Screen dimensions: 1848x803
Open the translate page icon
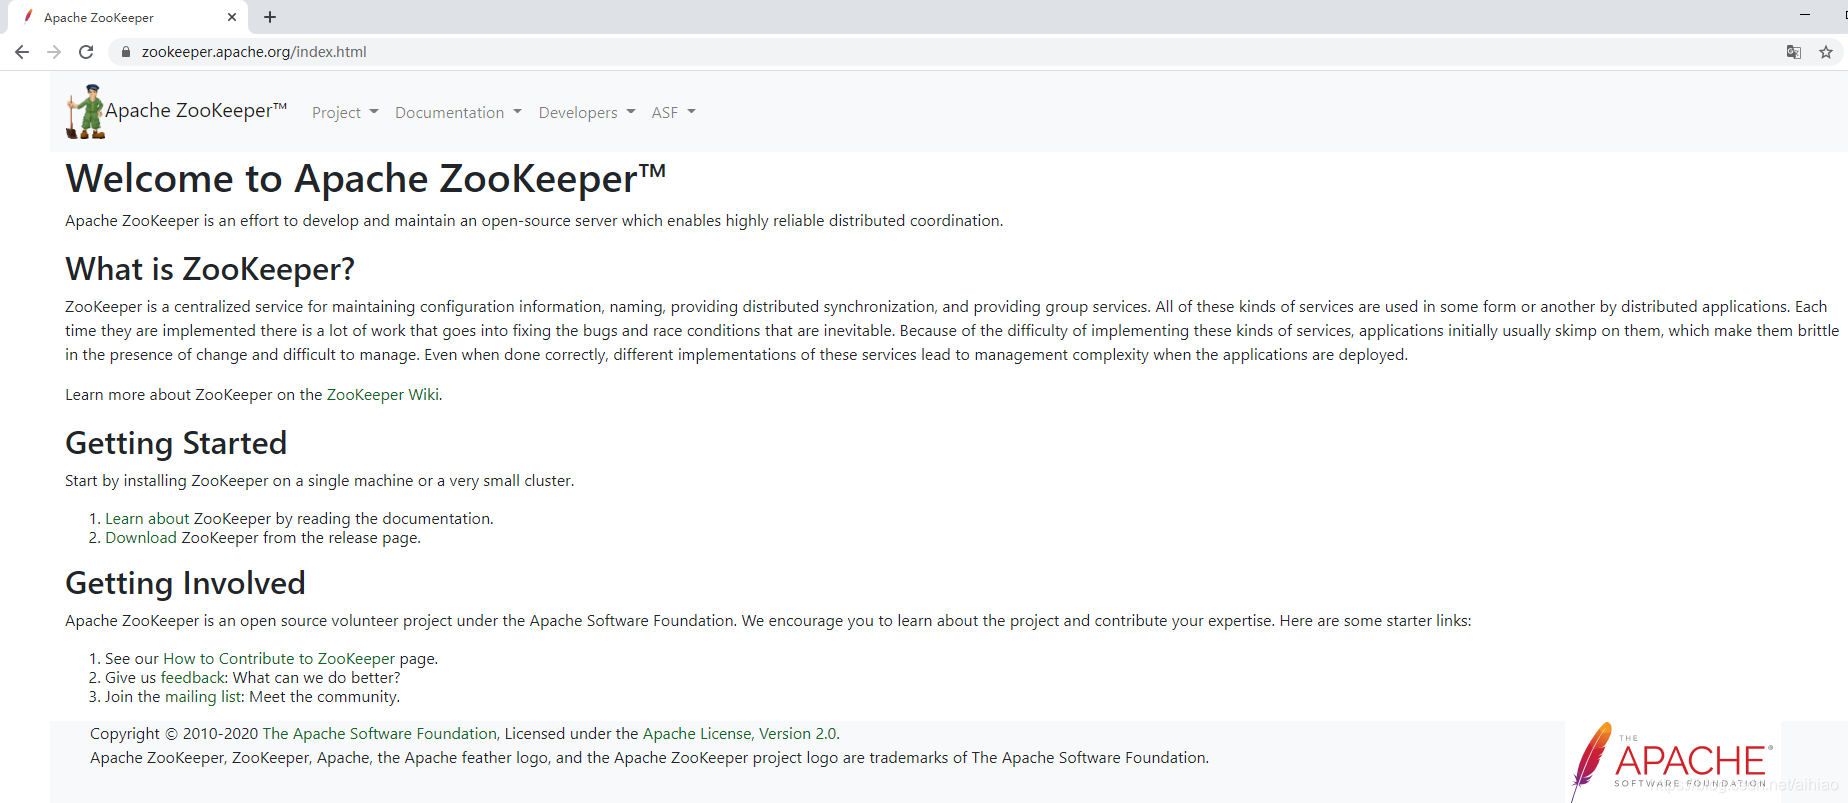click(x=1794, y=52)
